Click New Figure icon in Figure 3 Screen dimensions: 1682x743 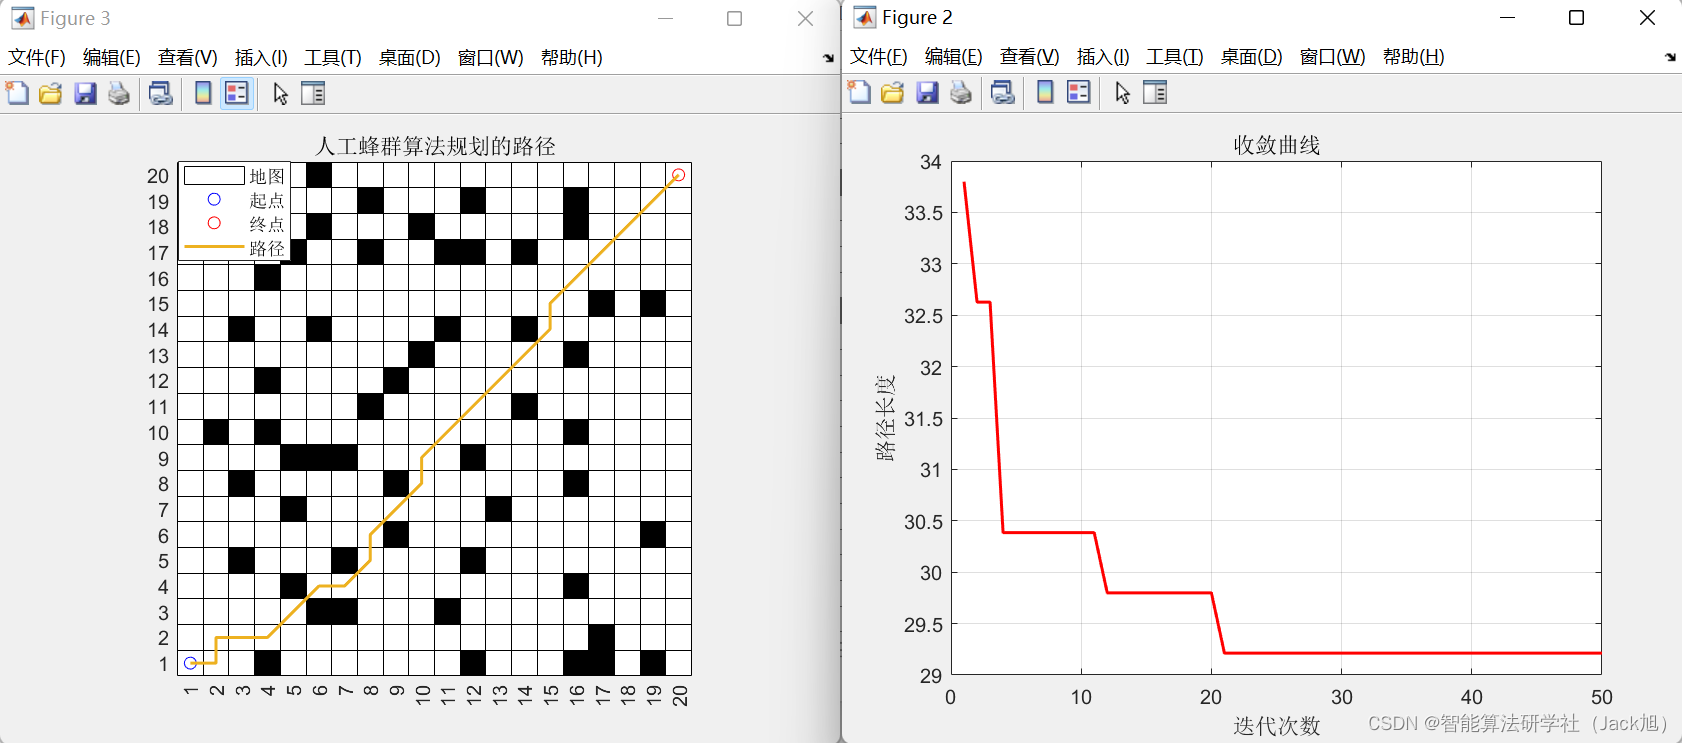[x=17, y=93]
